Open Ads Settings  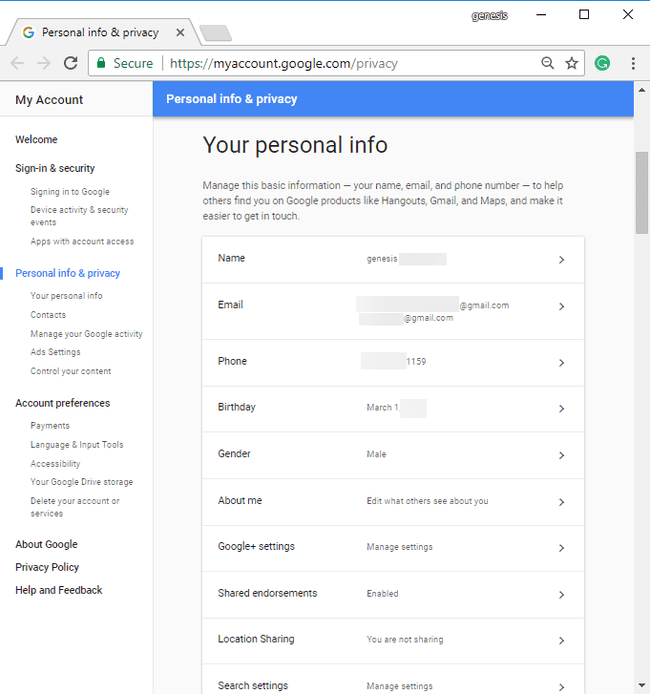tap(55, 352)
